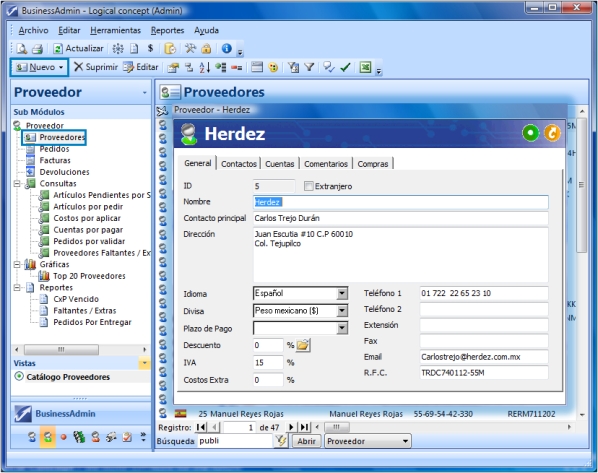Image resolution: width=598 pixels, height=473 pixels.
Task: Click the green checkmark toolbar icon
Action: 346,68
